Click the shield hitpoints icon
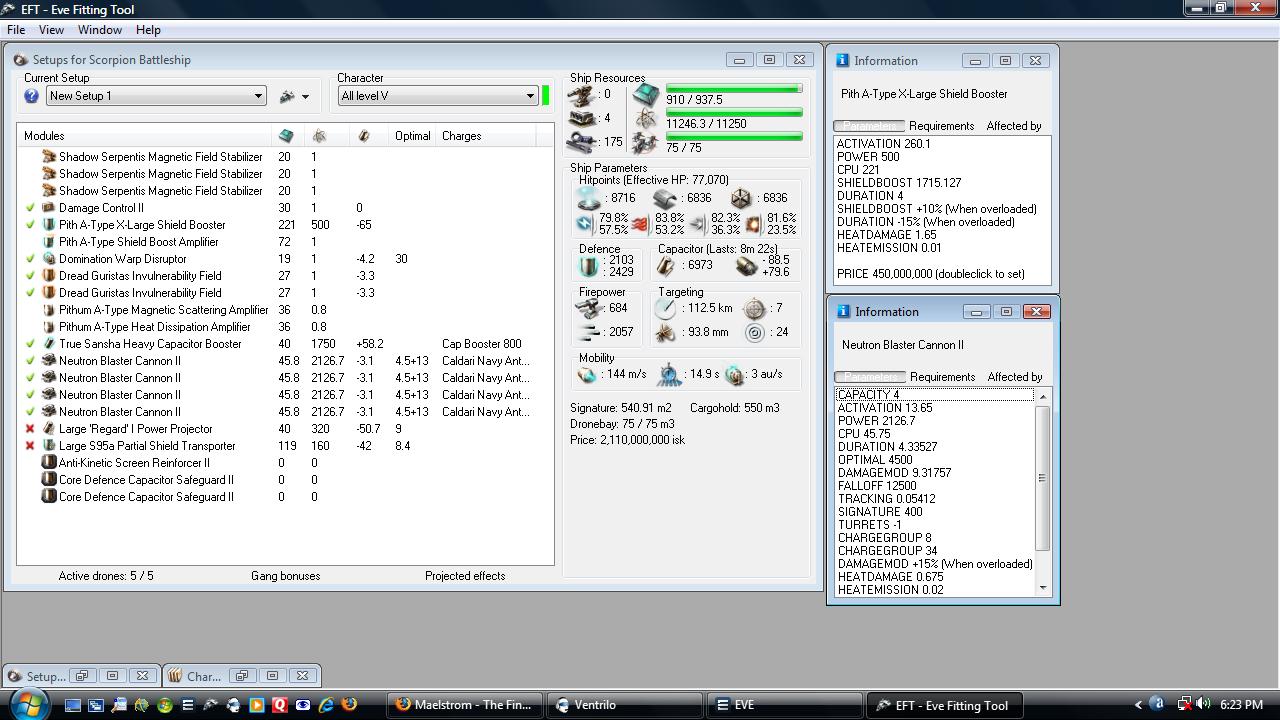This screenshot has width=1280, height=720. pyautogui.click(x=587, y=198)
